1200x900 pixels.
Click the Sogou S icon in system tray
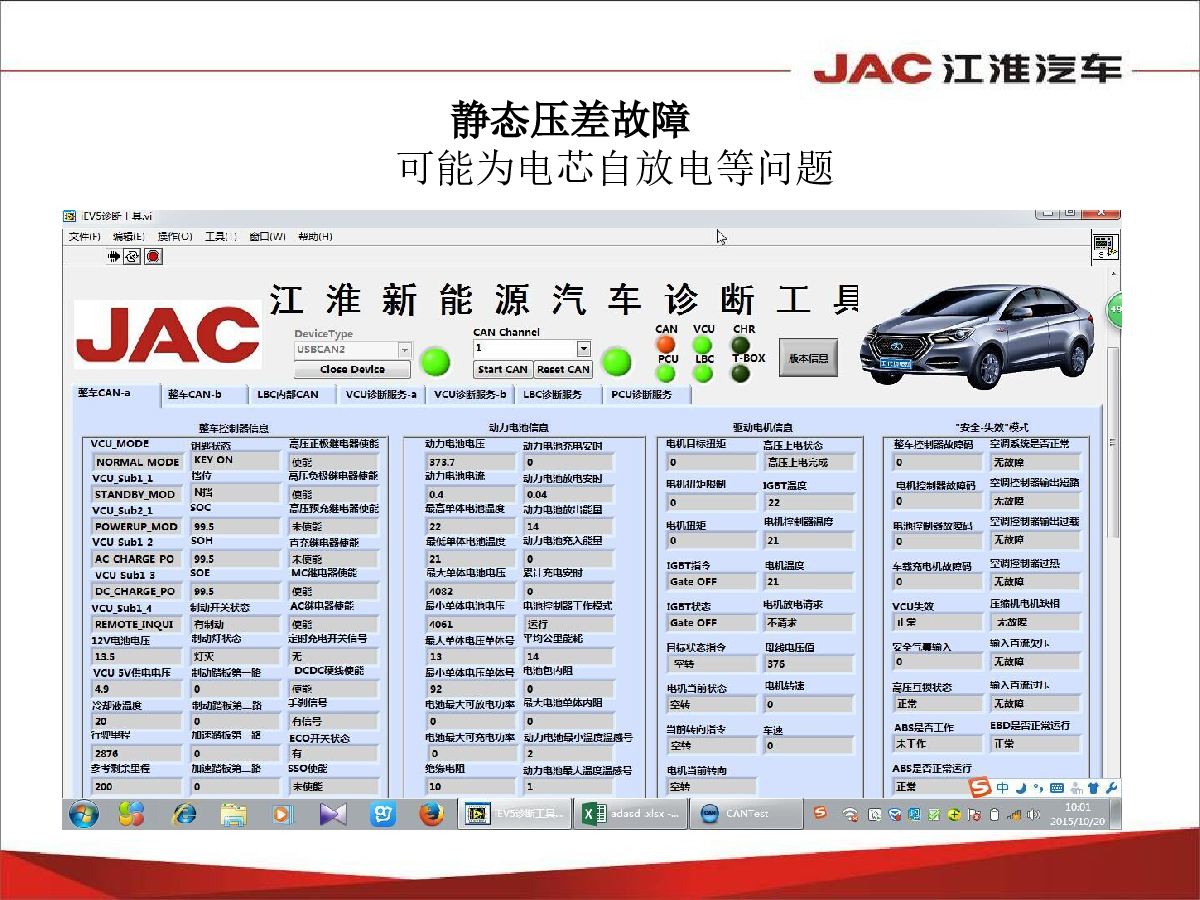(821, 813)
